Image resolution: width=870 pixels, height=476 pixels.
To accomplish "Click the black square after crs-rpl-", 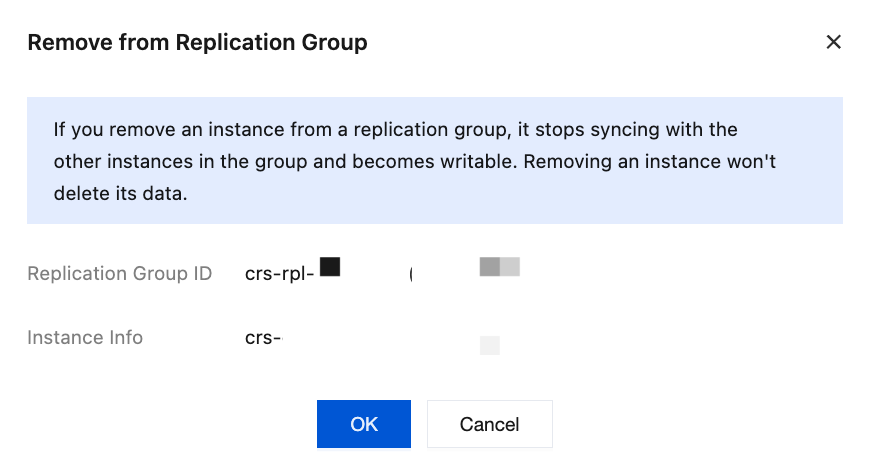I will [330, 267].
